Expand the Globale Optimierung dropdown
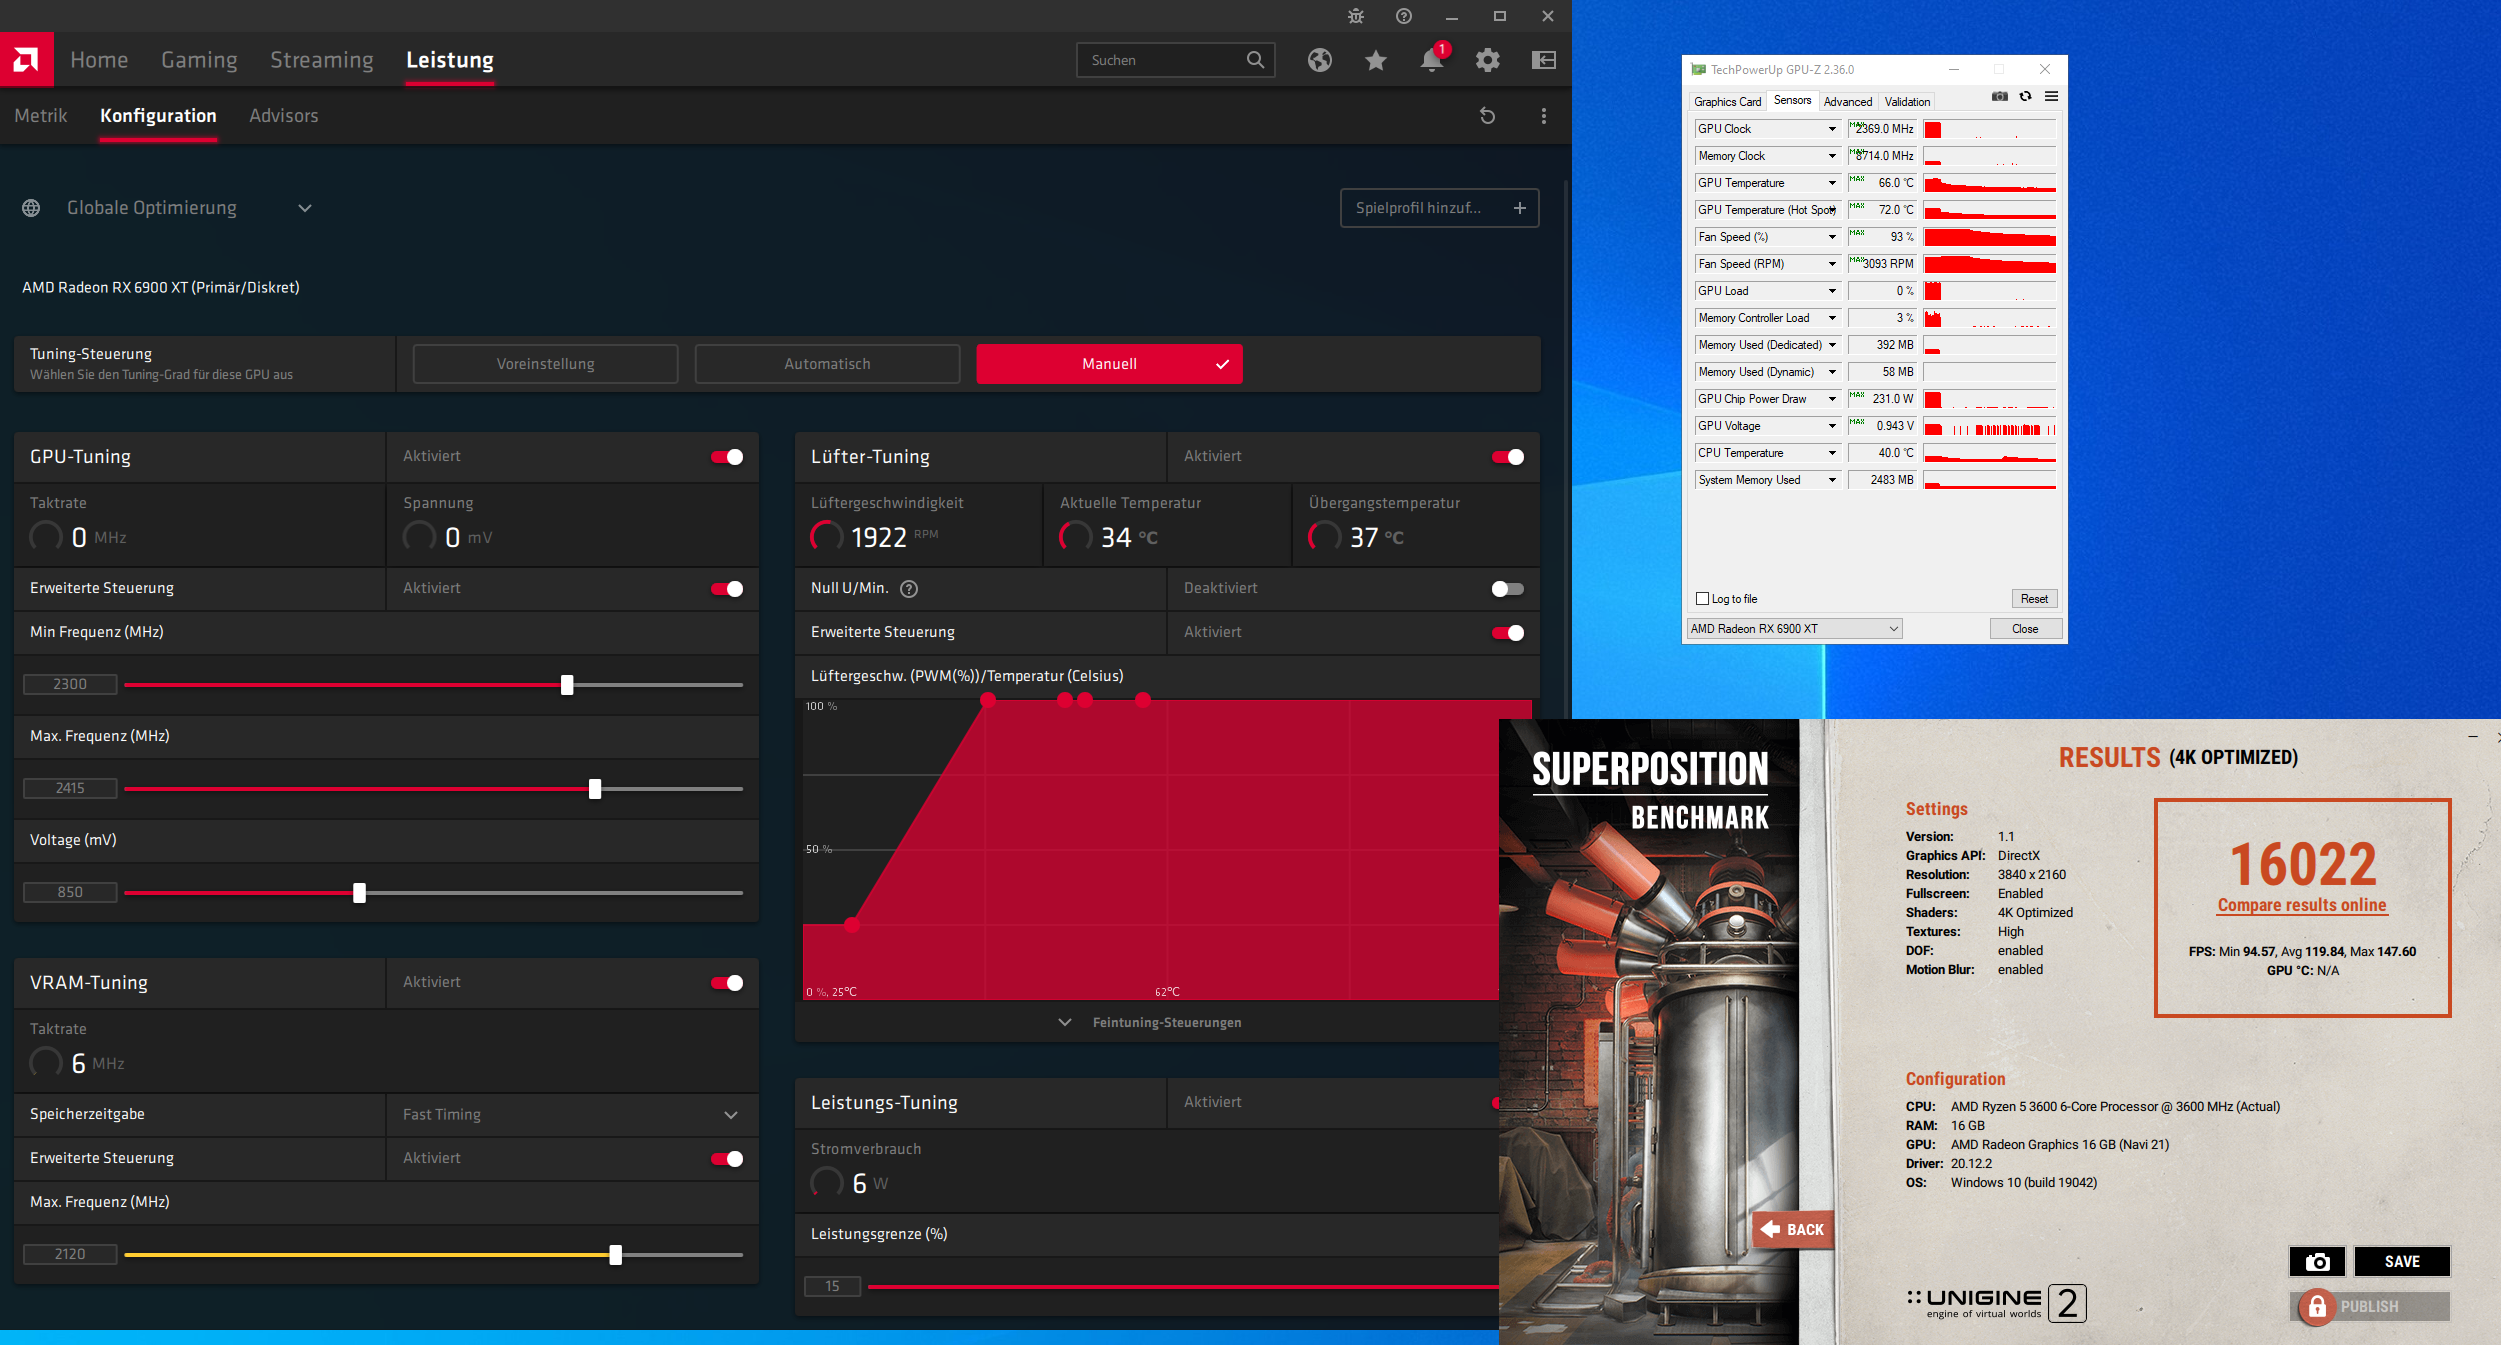This screenshot has height=1345, width=2501. tap(305, 208)
